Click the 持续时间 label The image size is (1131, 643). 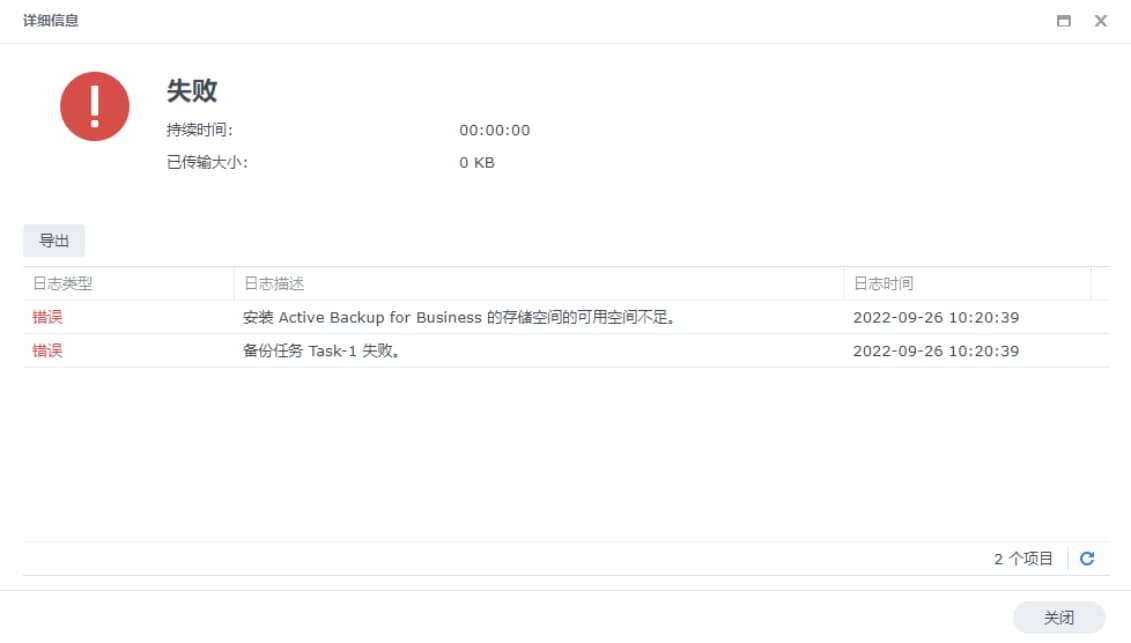(199, 130)
